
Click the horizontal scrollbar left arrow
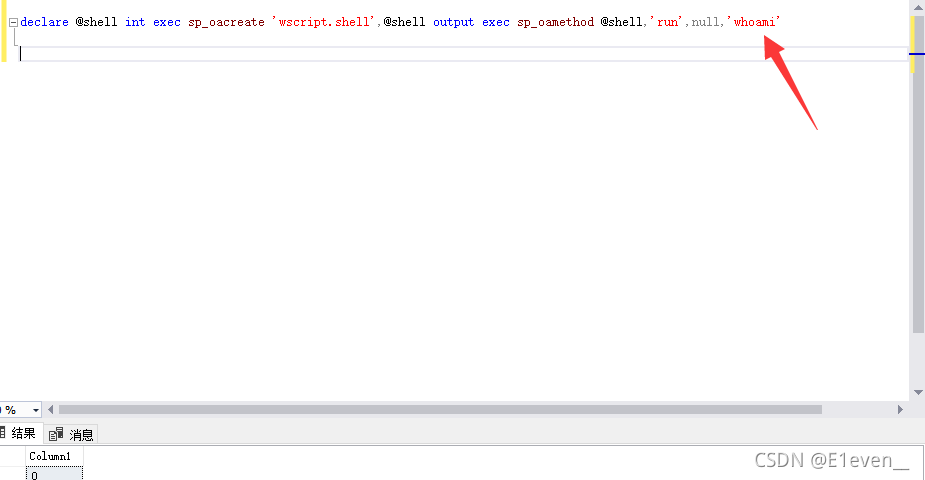click(51, 409)
